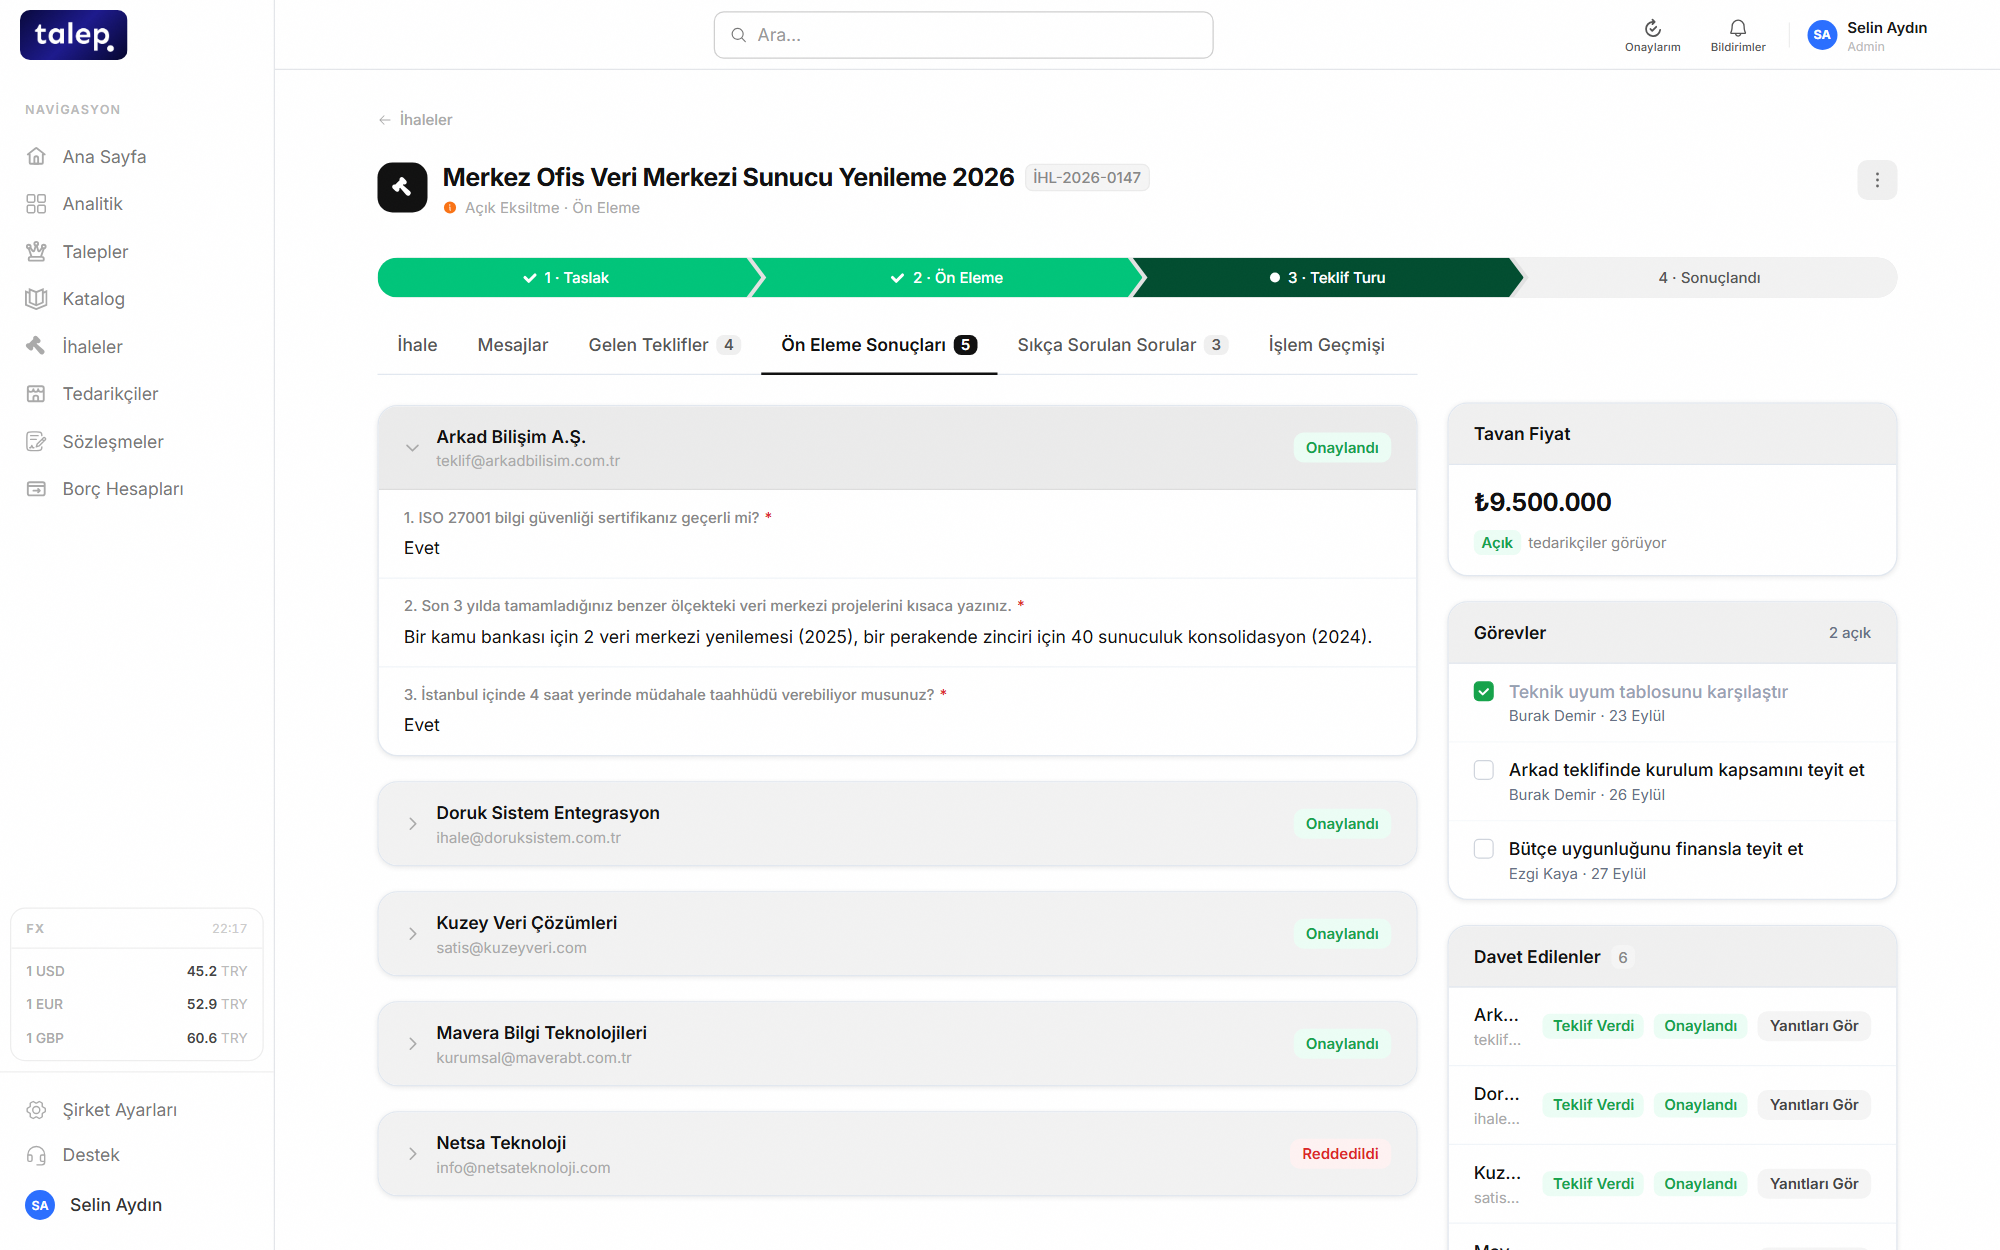
Task: Expand the Kuzey Veri Çözümleri card
Action: 412,934
